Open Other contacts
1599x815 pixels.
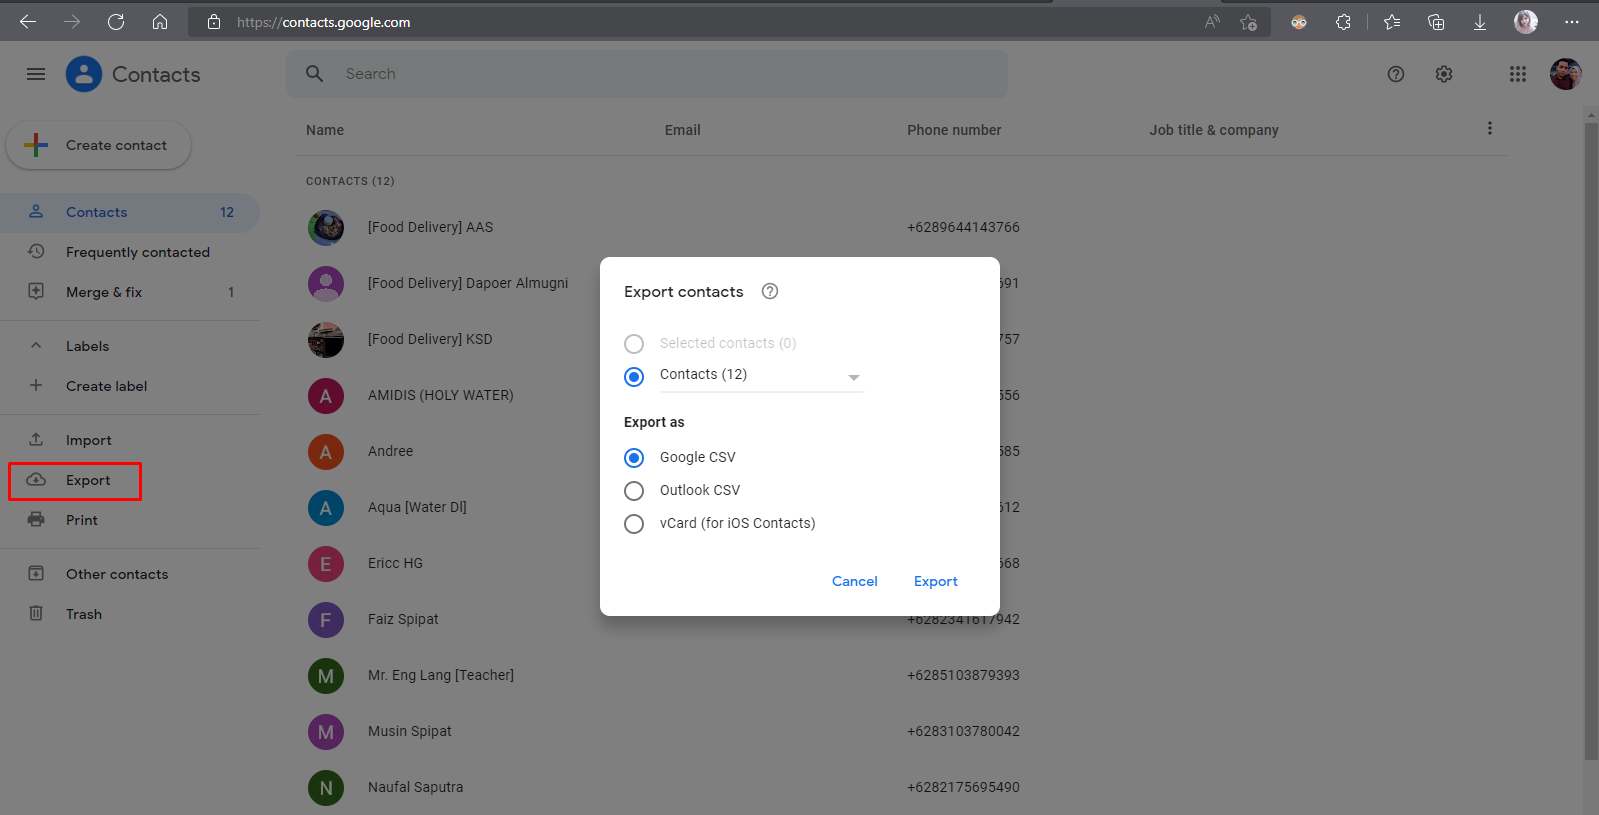130,574
